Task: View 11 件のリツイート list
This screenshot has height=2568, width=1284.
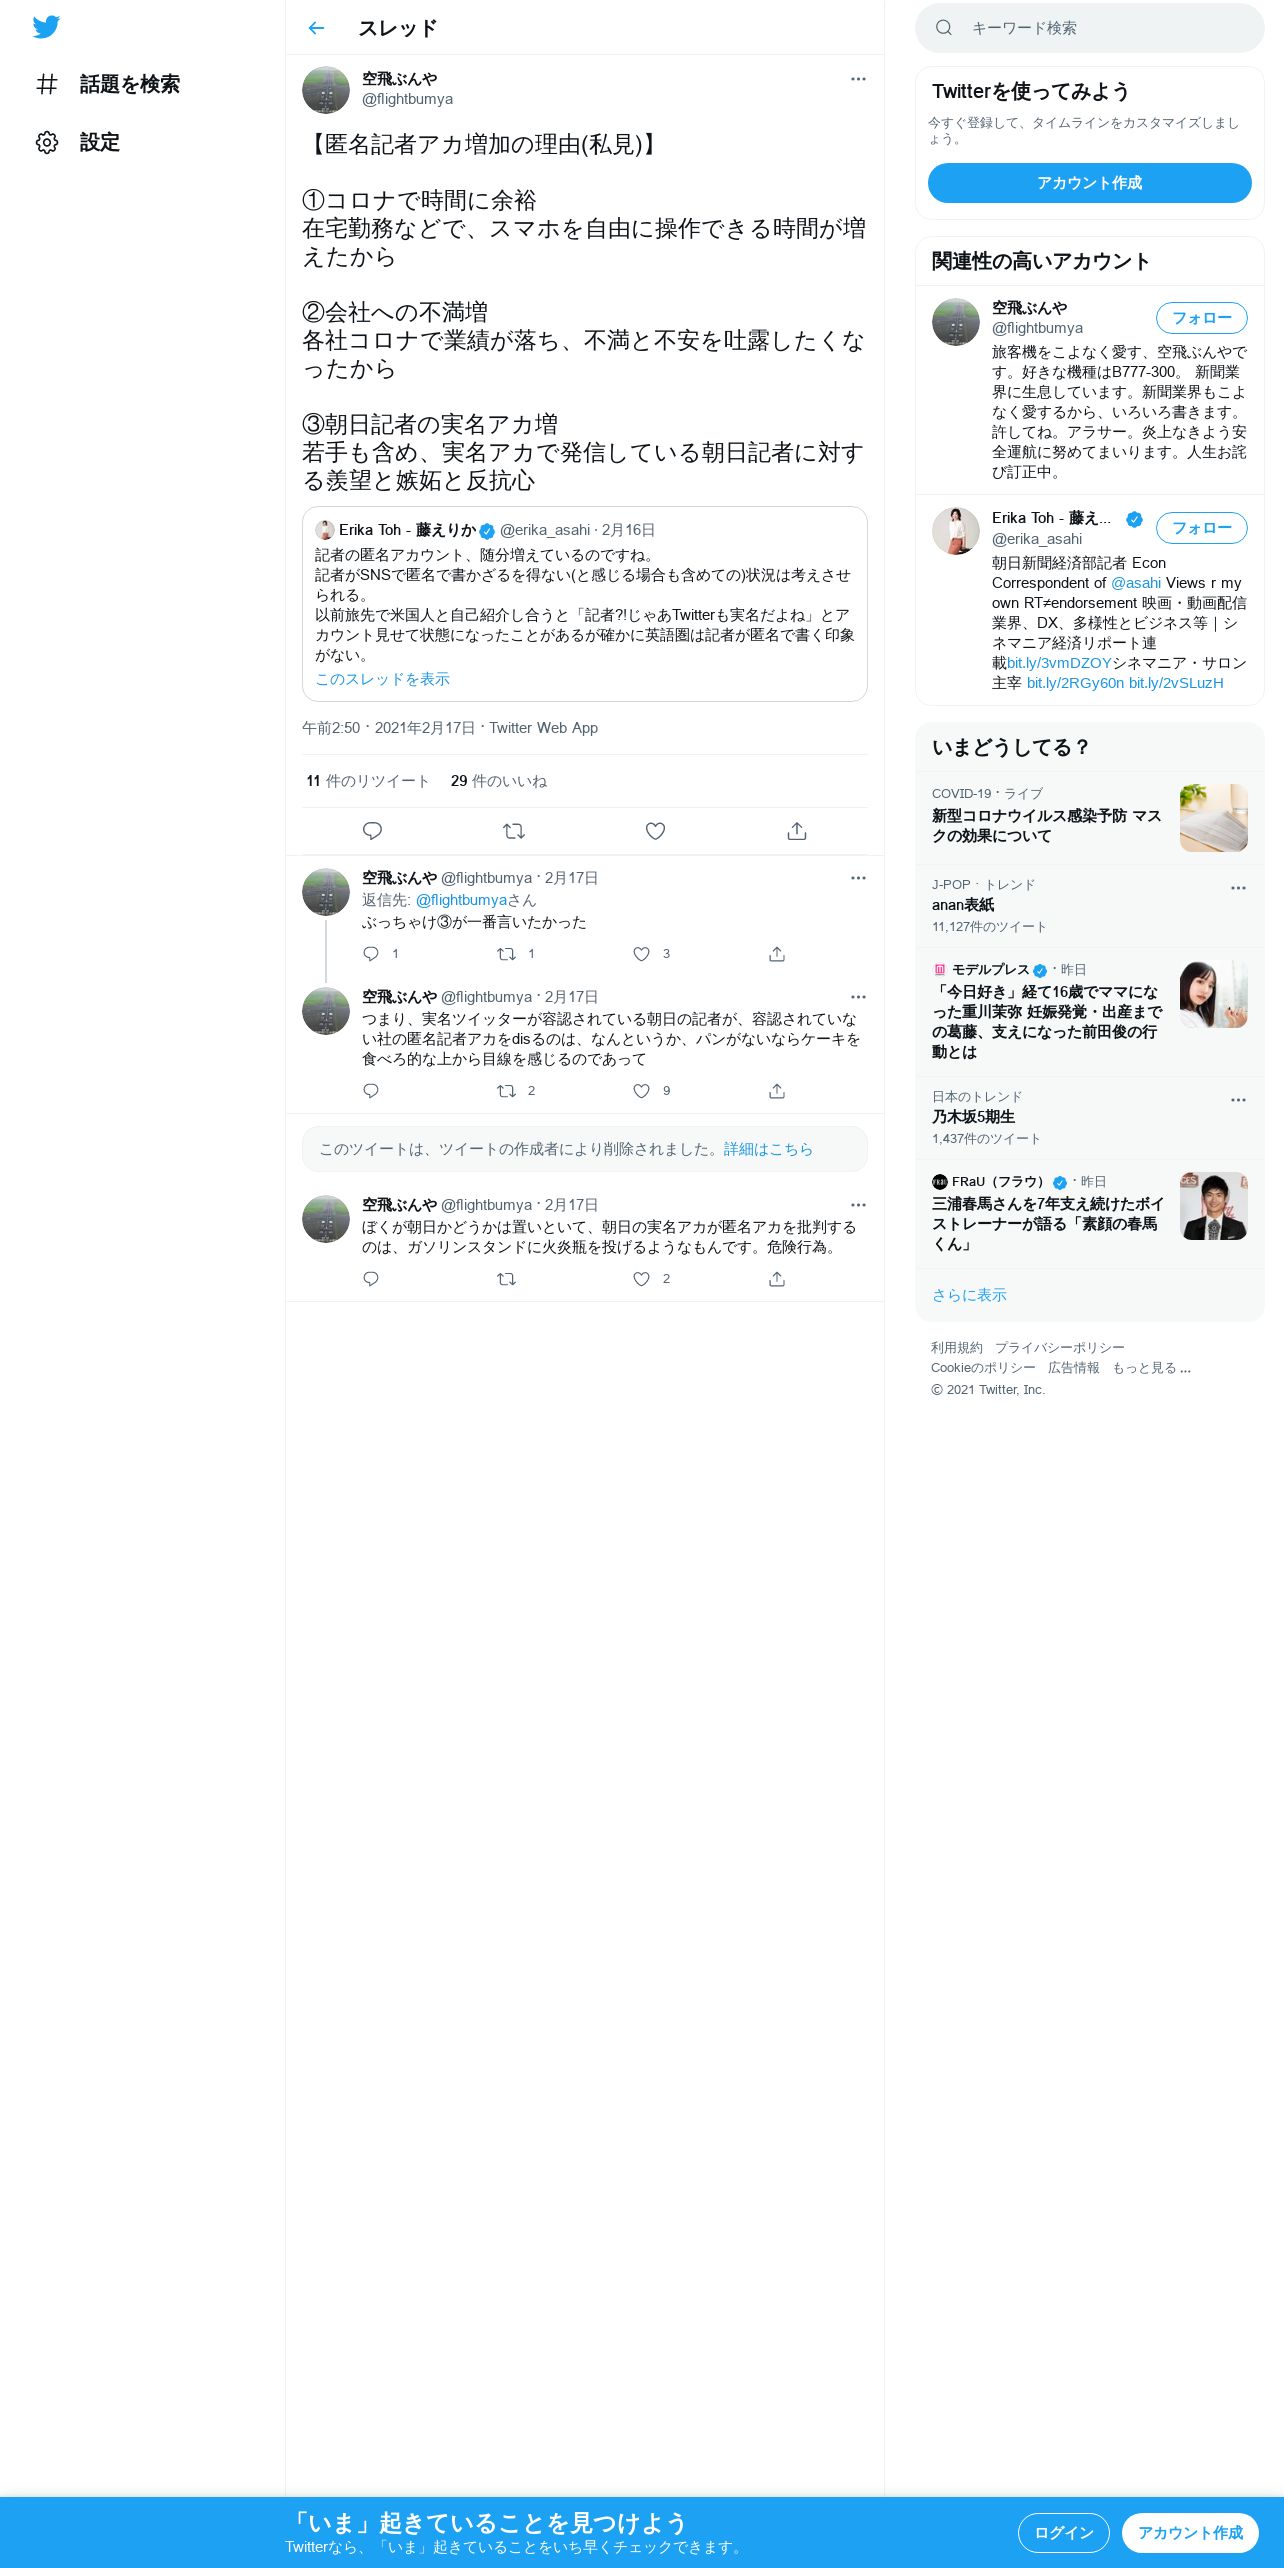Action: point(367,781)
